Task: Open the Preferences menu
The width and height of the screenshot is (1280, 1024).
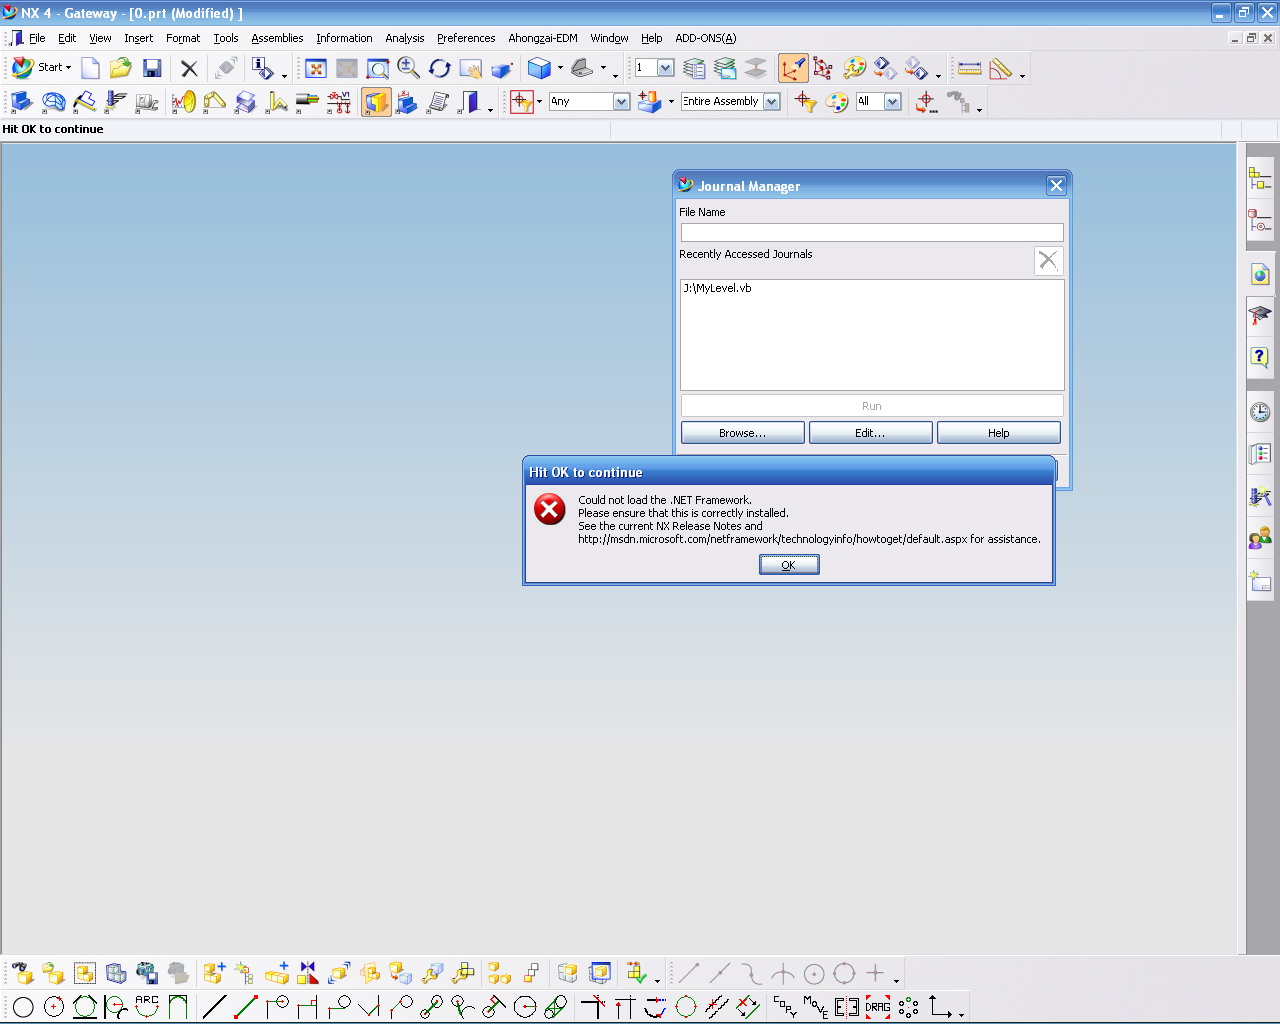Action: point(466,38)
